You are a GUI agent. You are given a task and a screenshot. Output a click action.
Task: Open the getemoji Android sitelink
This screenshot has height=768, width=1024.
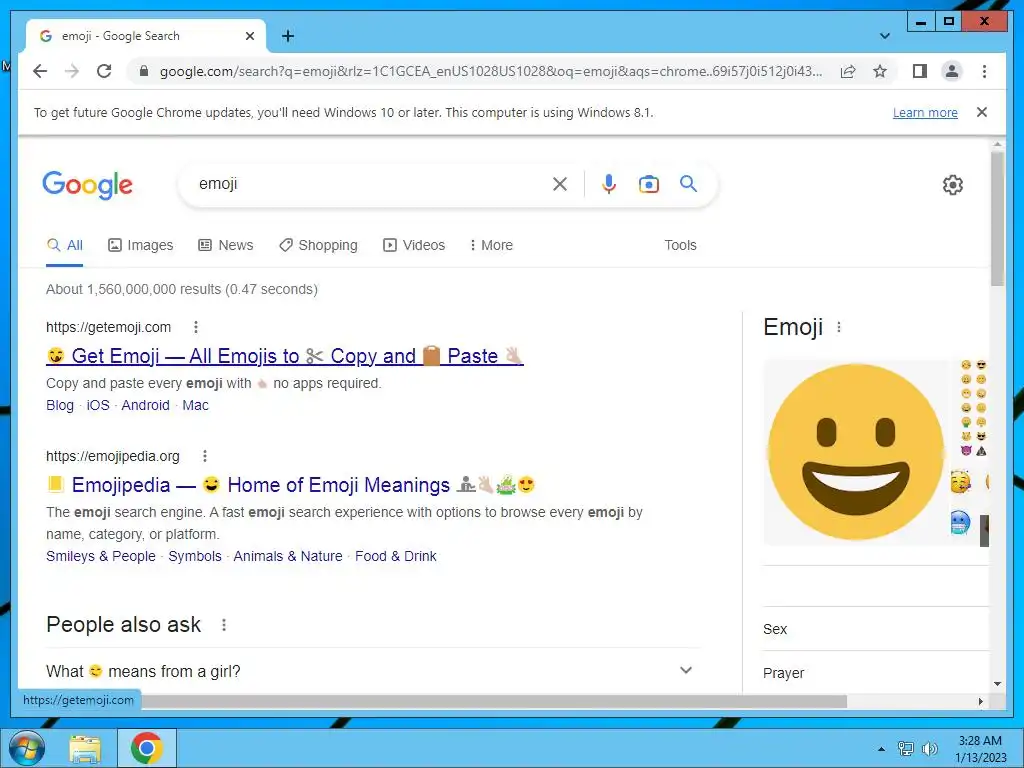pos(145,406)
